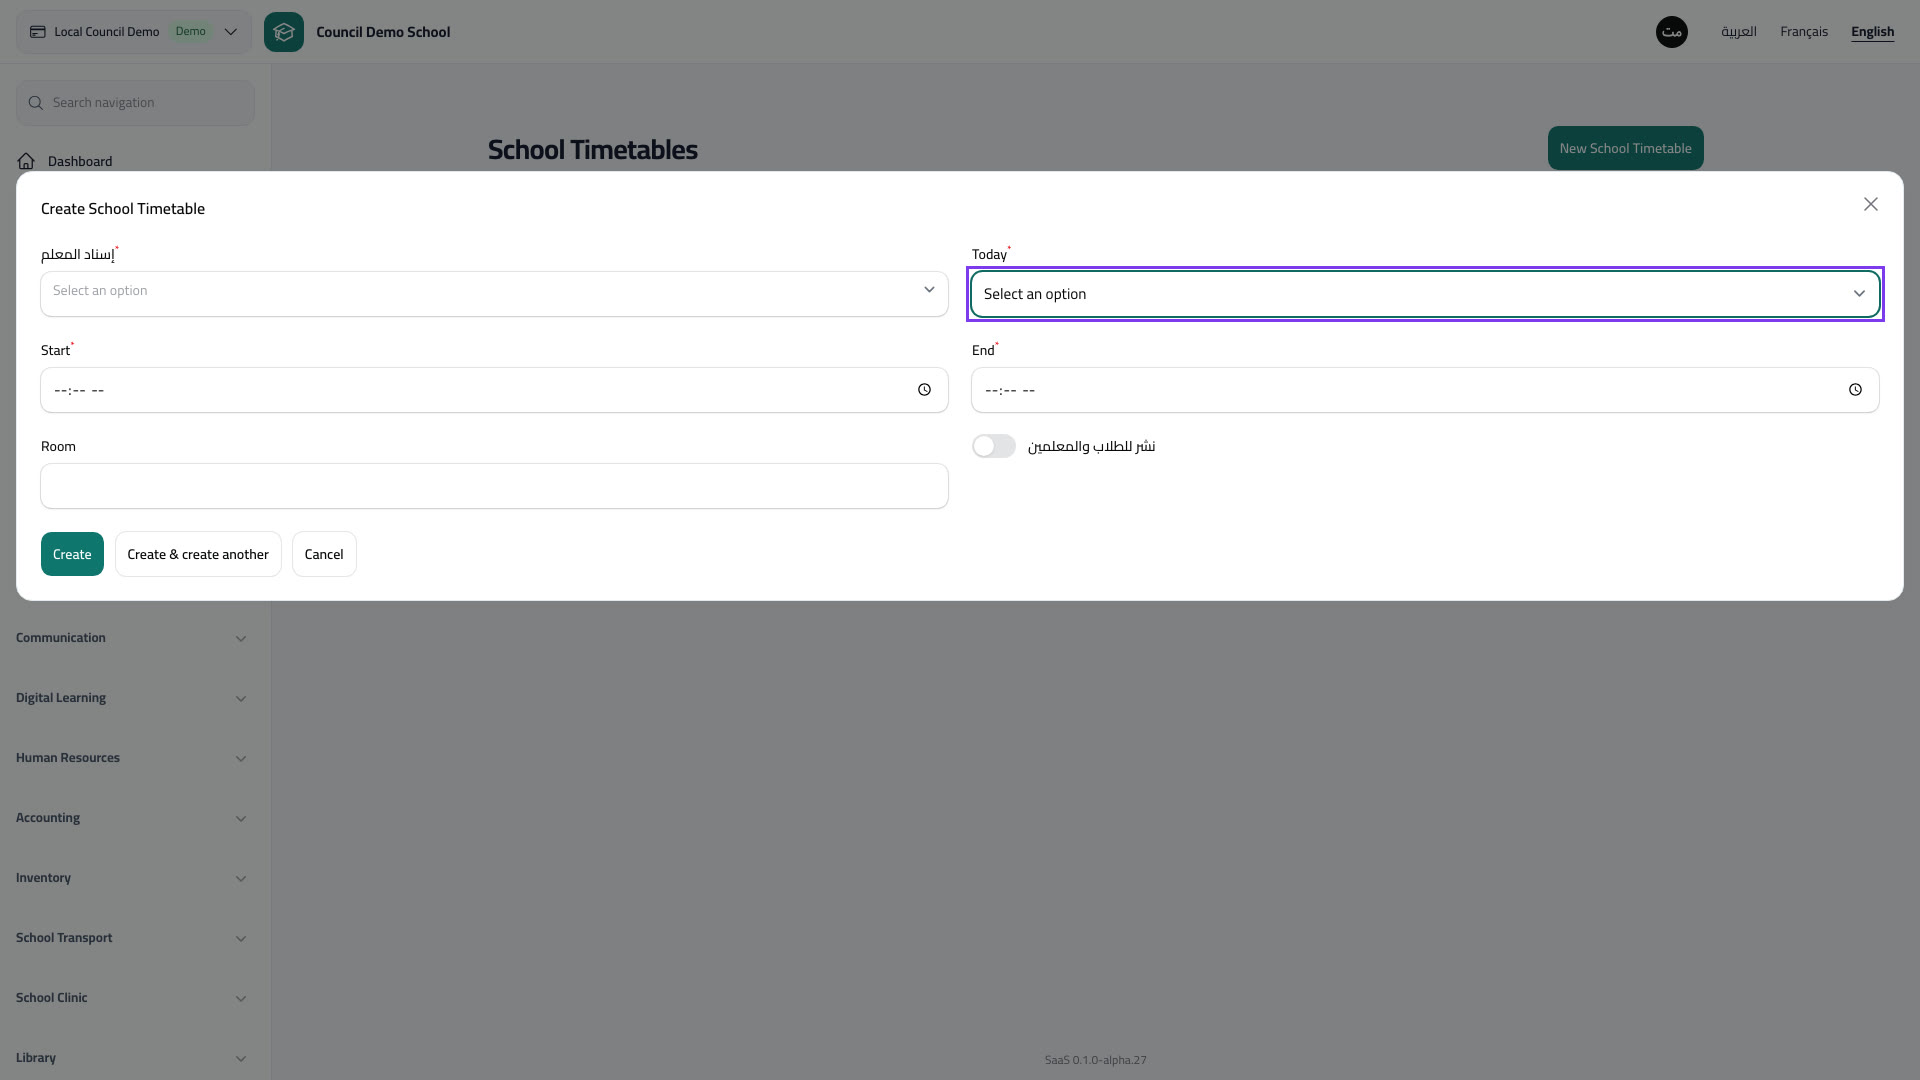Expand the Digital Learning navigation group
The image size is (1920, 1080).
click(131, 698)
